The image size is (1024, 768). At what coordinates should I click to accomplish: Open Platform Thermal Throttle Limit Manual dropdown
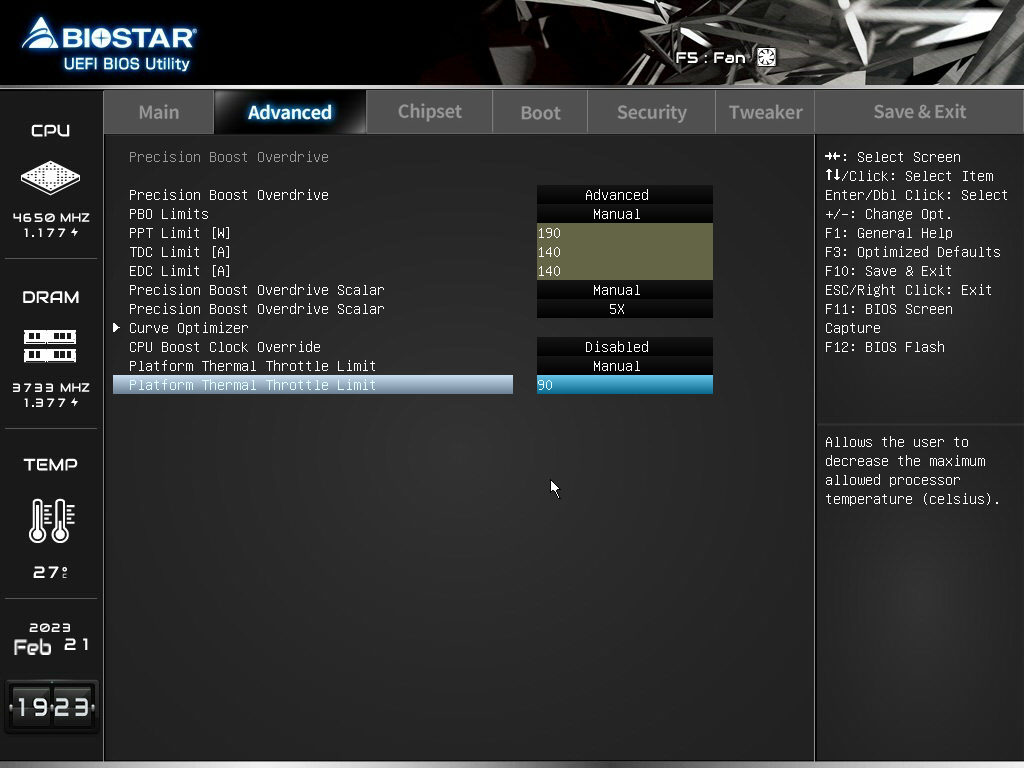click(x=625, y=366)
